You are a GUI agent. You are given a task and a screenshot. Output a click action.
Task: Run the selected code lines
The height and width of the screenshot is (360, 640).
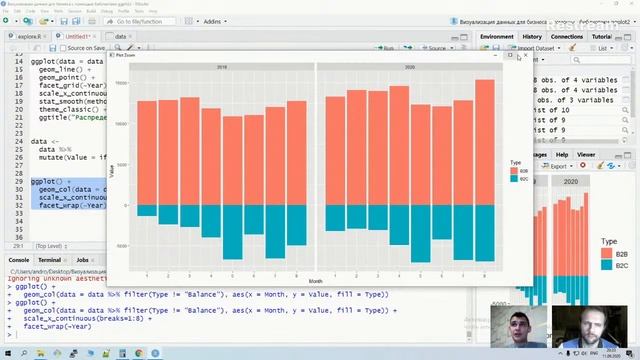(385, 48)
